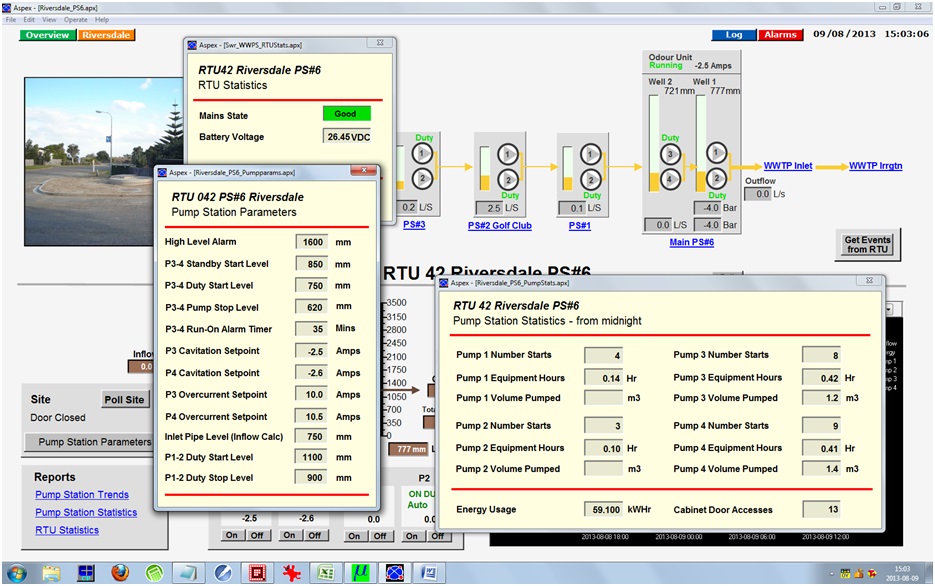Viewport: 935px width, 586px height.
Task: Open the green mu taskbar icon
Action: pyautogui.click(x=360, y=573)
